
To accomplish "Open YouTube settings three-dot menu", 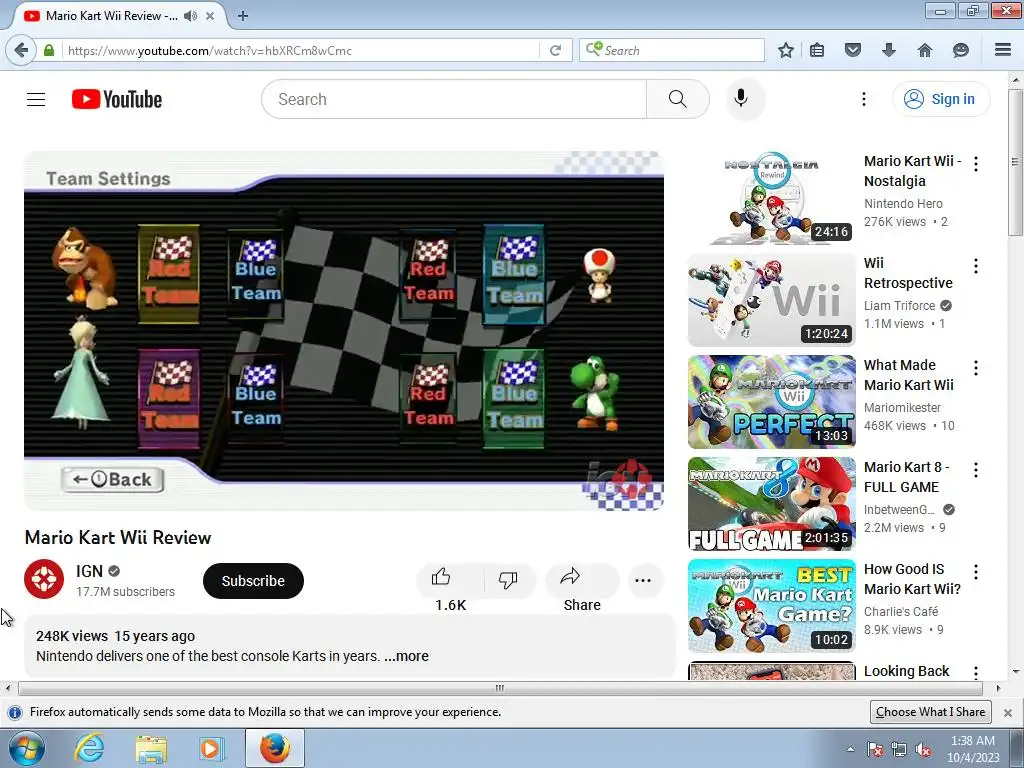I will 863,99.
